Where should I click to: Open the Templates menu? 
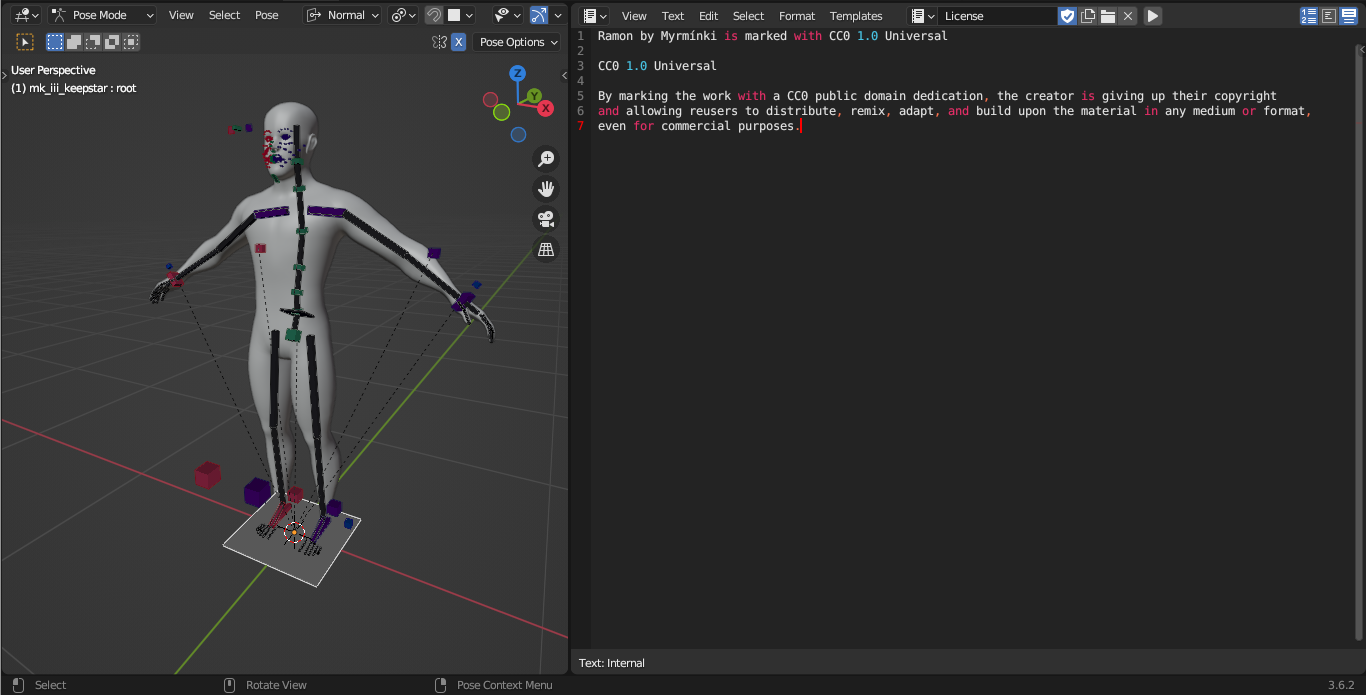click(856, 16)
